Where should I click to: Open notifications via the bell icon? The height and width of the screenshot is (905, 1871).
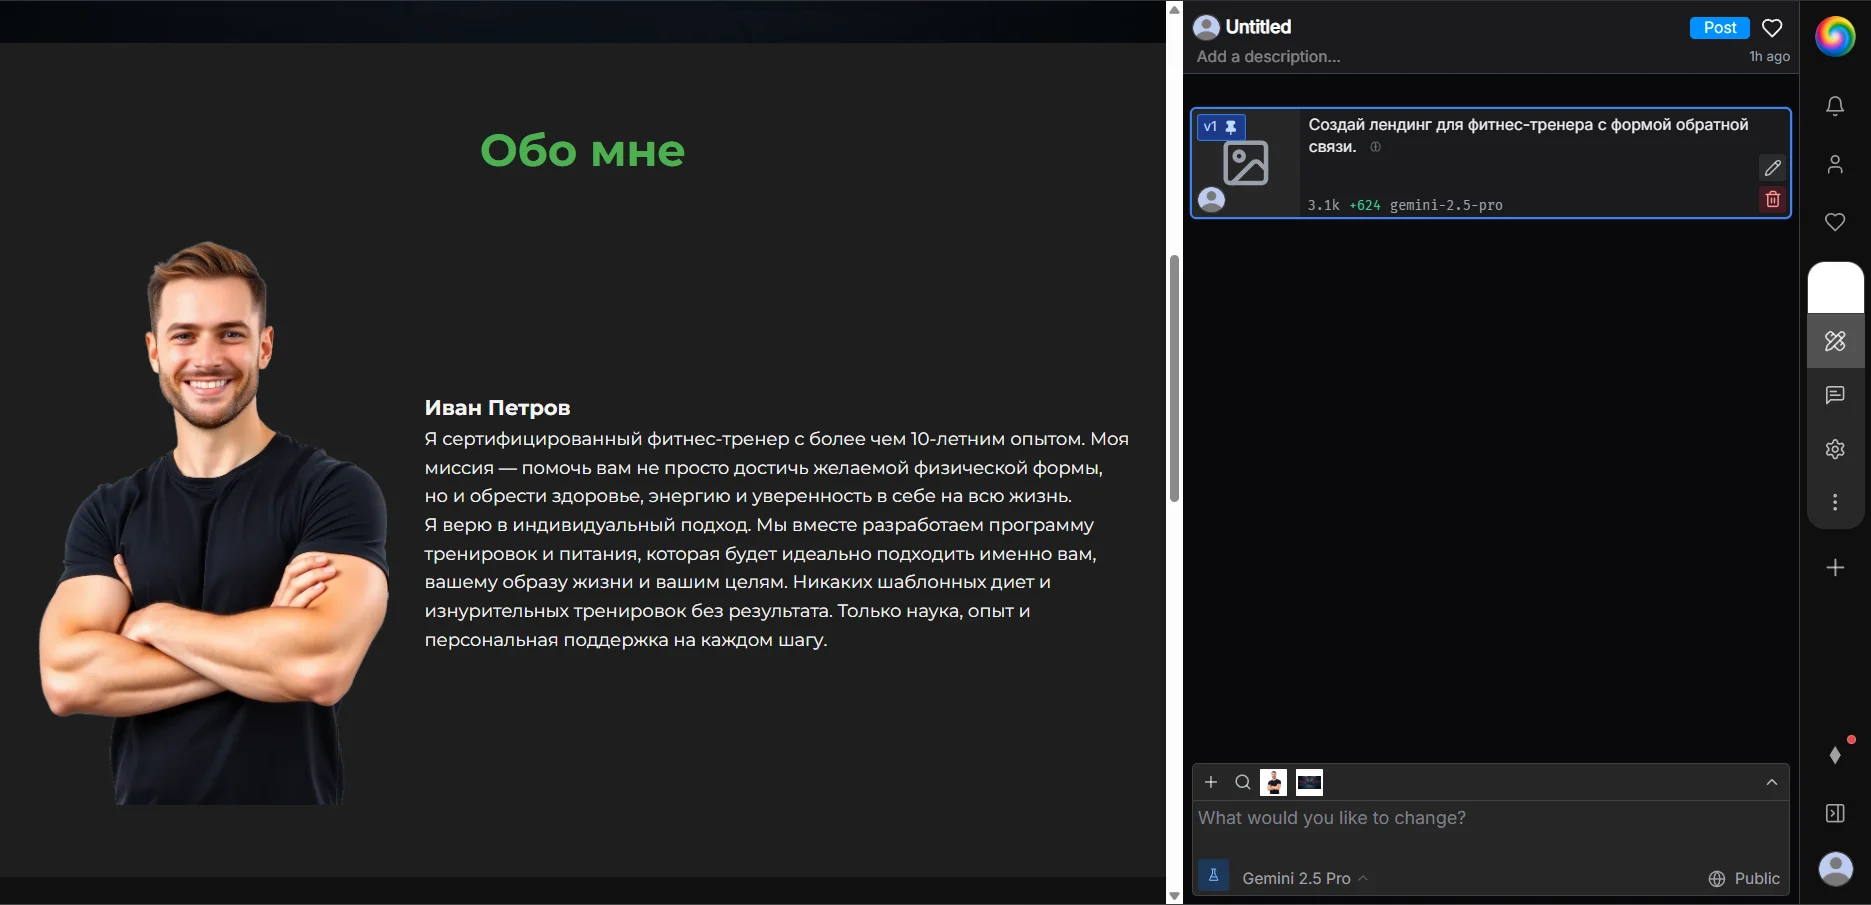pyautogui.click(x=1836, y=105)
